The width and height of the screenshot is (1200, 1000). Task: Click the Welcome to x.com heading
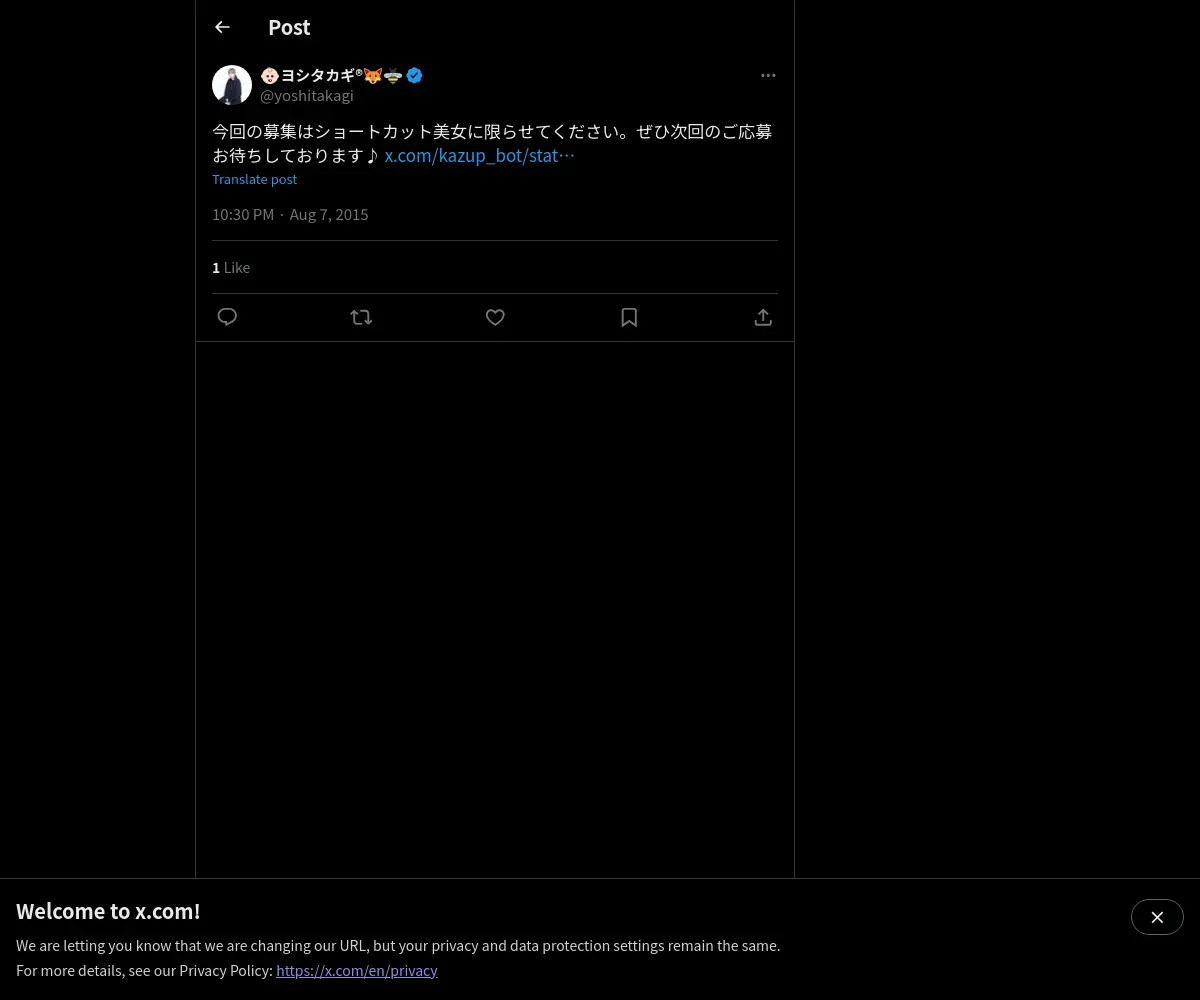point(108,911)
